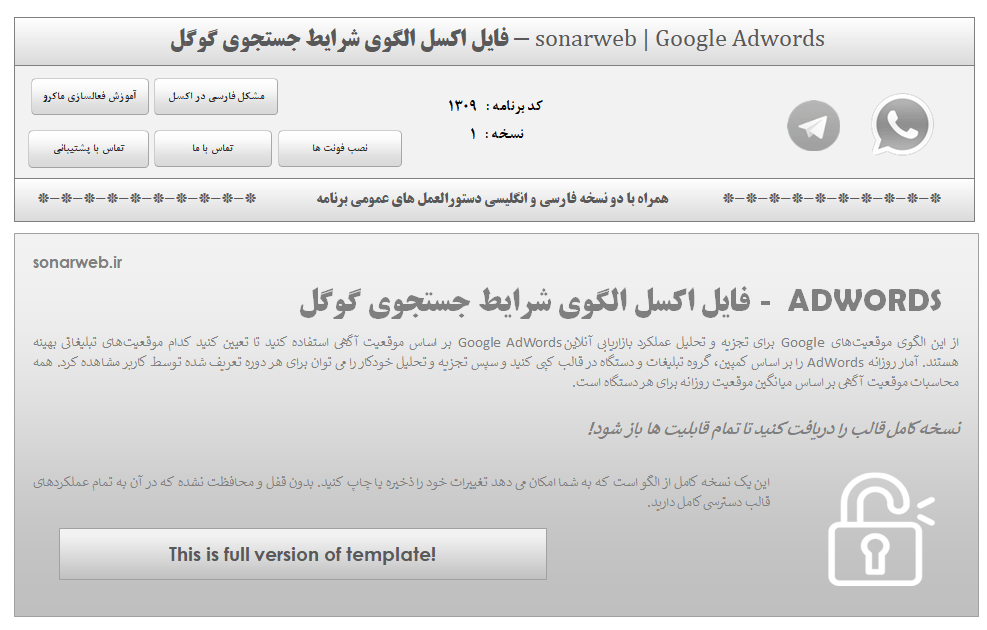This screenshot has width=987, height=630.
Task: Select the version label 'نسخه : ۱'
Action: point(497,133)
